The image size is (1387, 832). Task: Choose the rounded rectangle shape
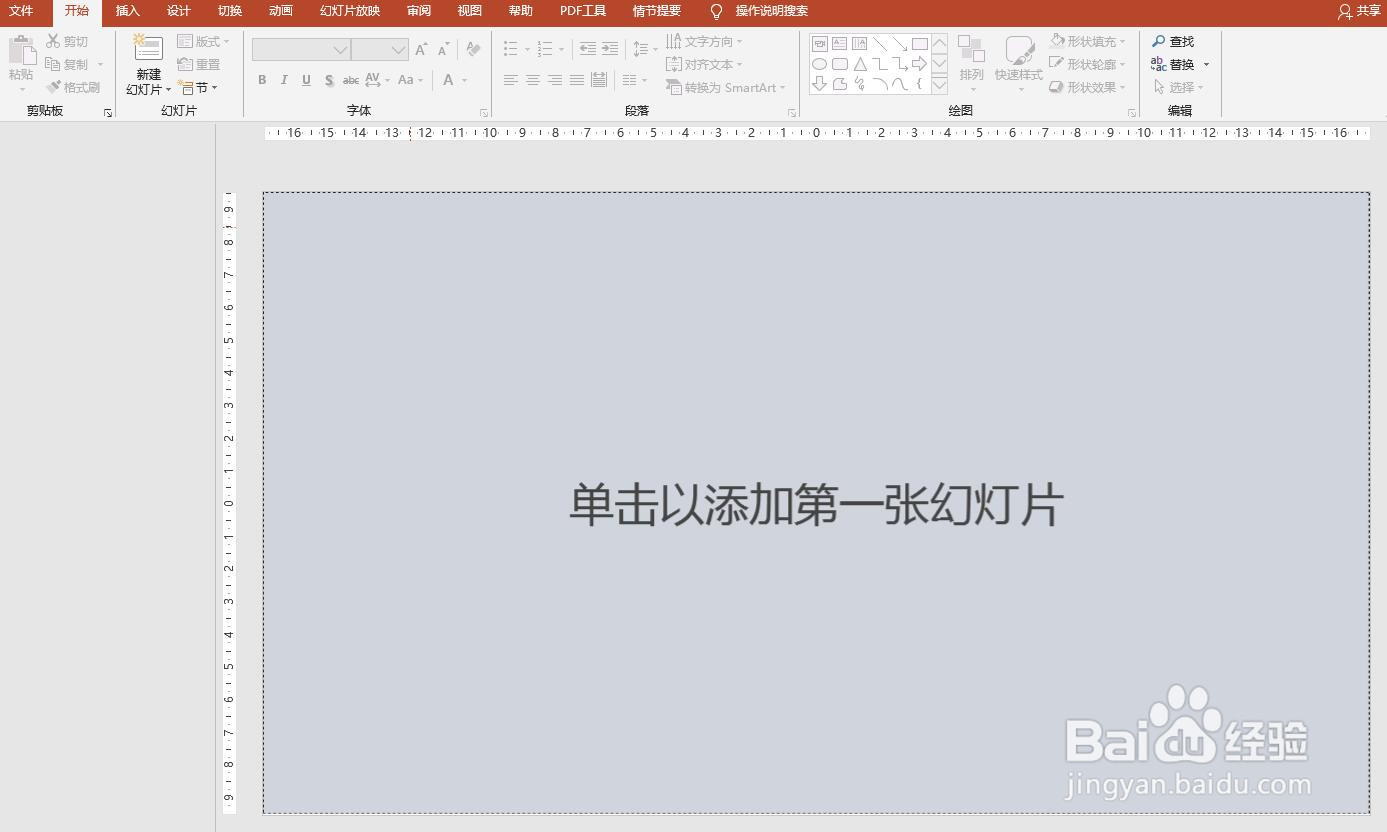[839, 64]
